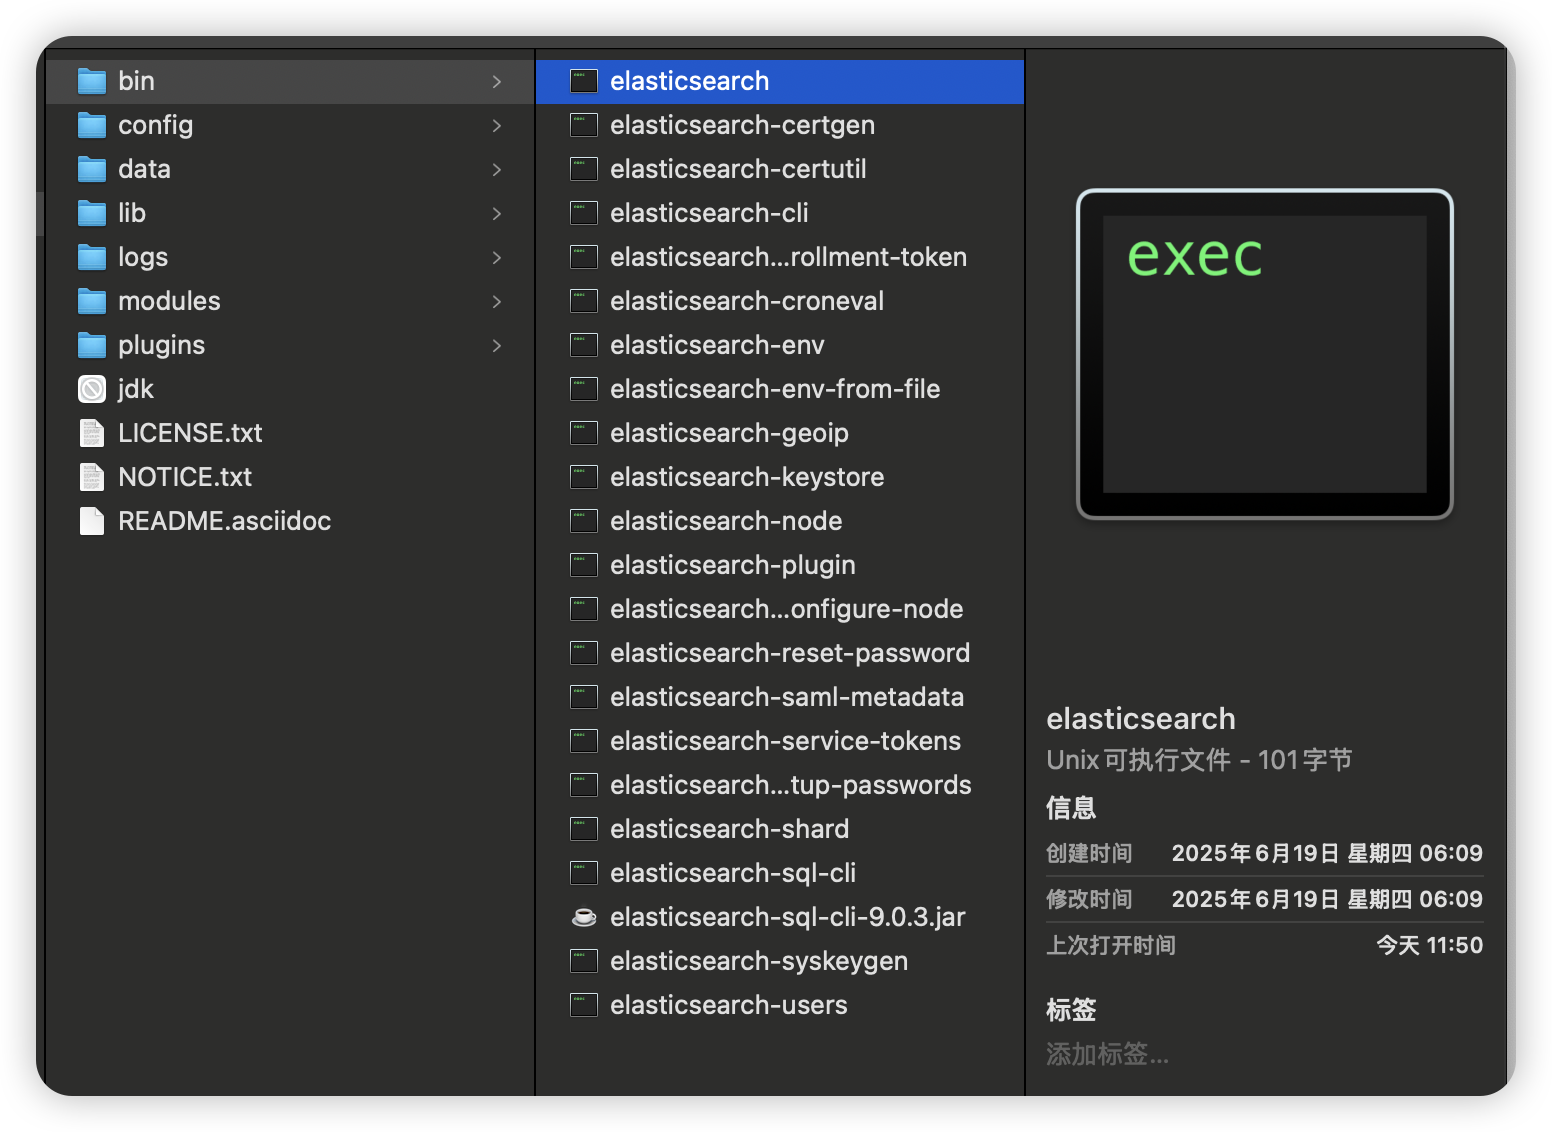Select the elasticsearch-sql-cli file name
Viewport: 1552px width, 1132px height.
pyautogui.click(x=733, y=873)
